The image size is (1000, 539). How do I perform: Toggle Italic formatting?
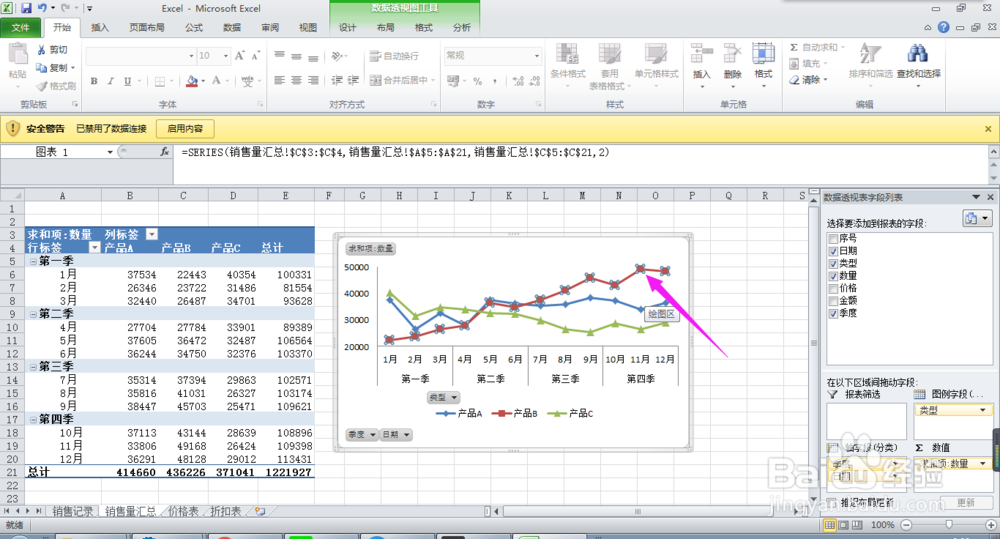110,81
